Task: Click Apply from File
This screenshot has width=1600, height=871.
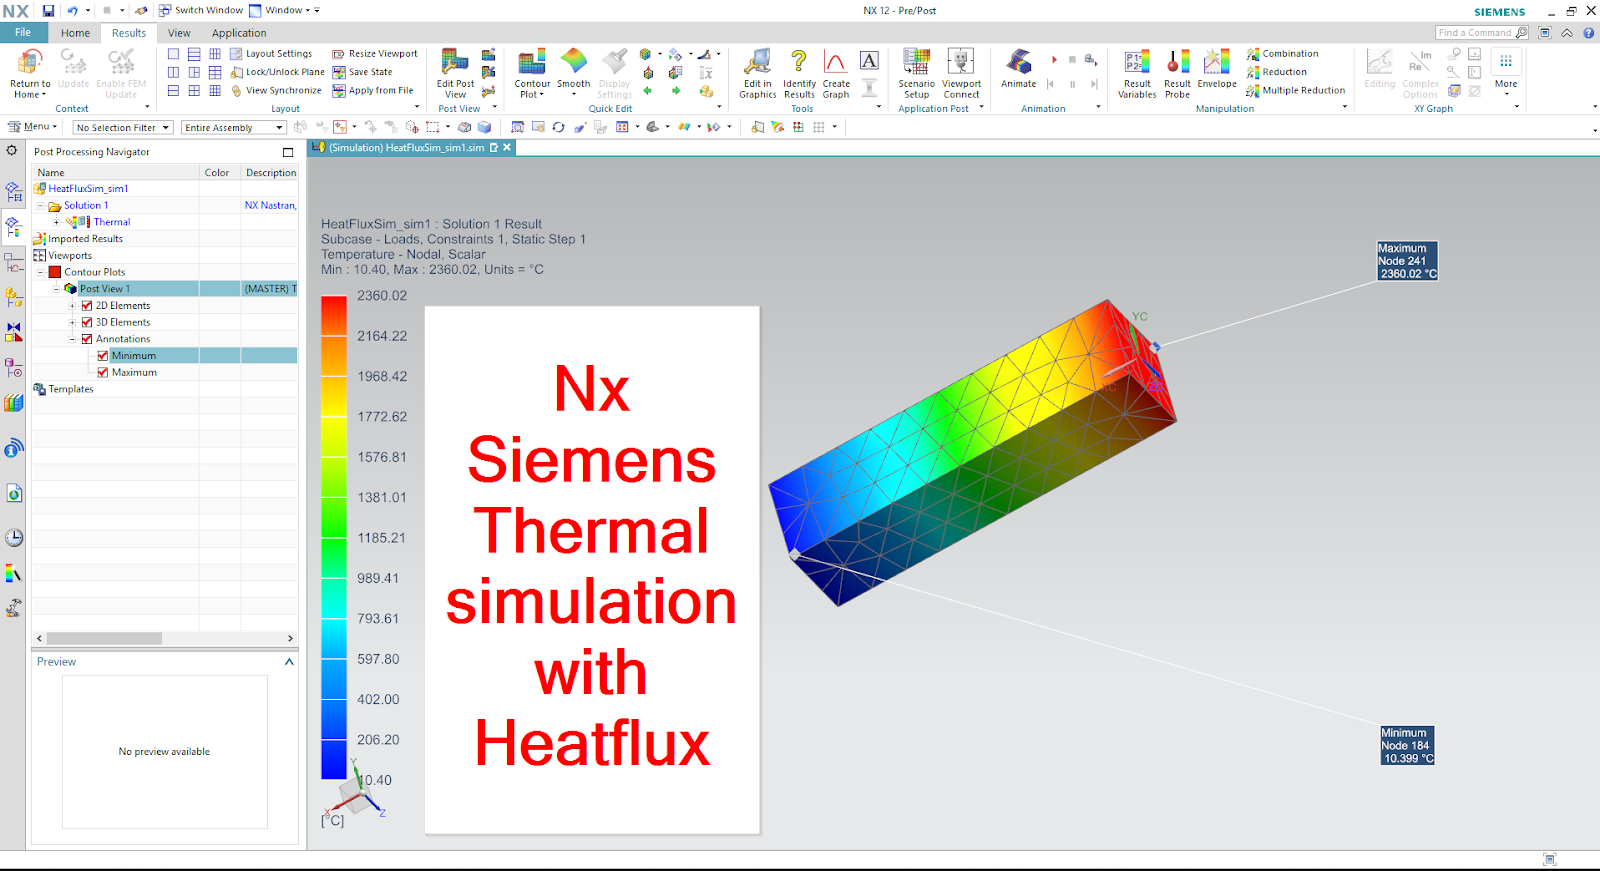Action: point(373,90)
